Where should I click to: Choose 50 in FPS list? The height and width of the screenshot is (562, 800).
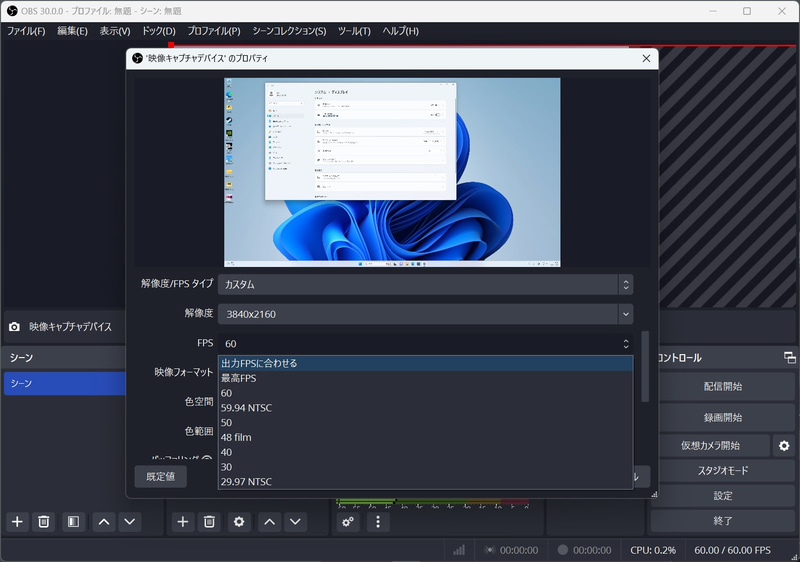(x=426, y=423)
